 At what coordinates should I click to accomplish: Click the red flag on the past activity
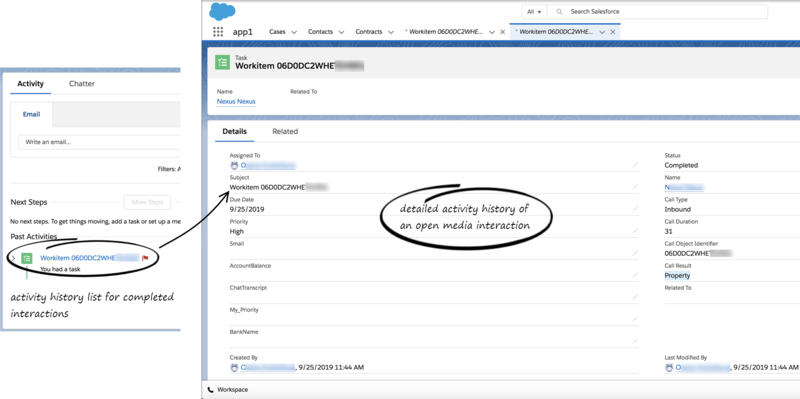(145, 258)
